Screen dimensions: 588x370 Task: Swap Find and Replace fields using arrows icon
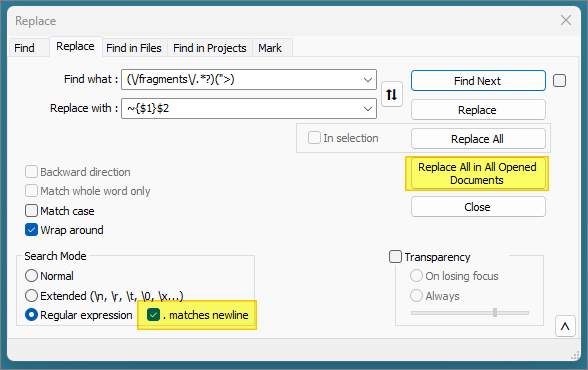(392, 94)
